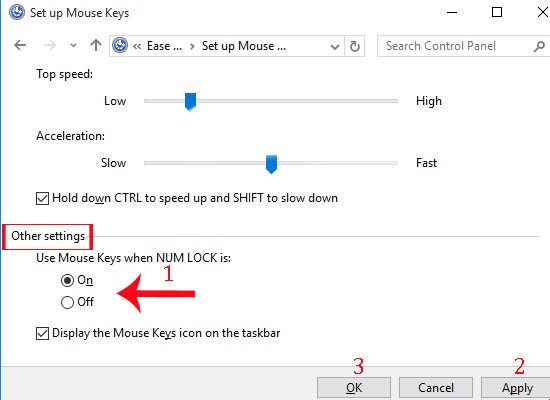Click the Mouse Keys window title icon
Viewport: 550px width, 400px height.
tap(16, 13)
